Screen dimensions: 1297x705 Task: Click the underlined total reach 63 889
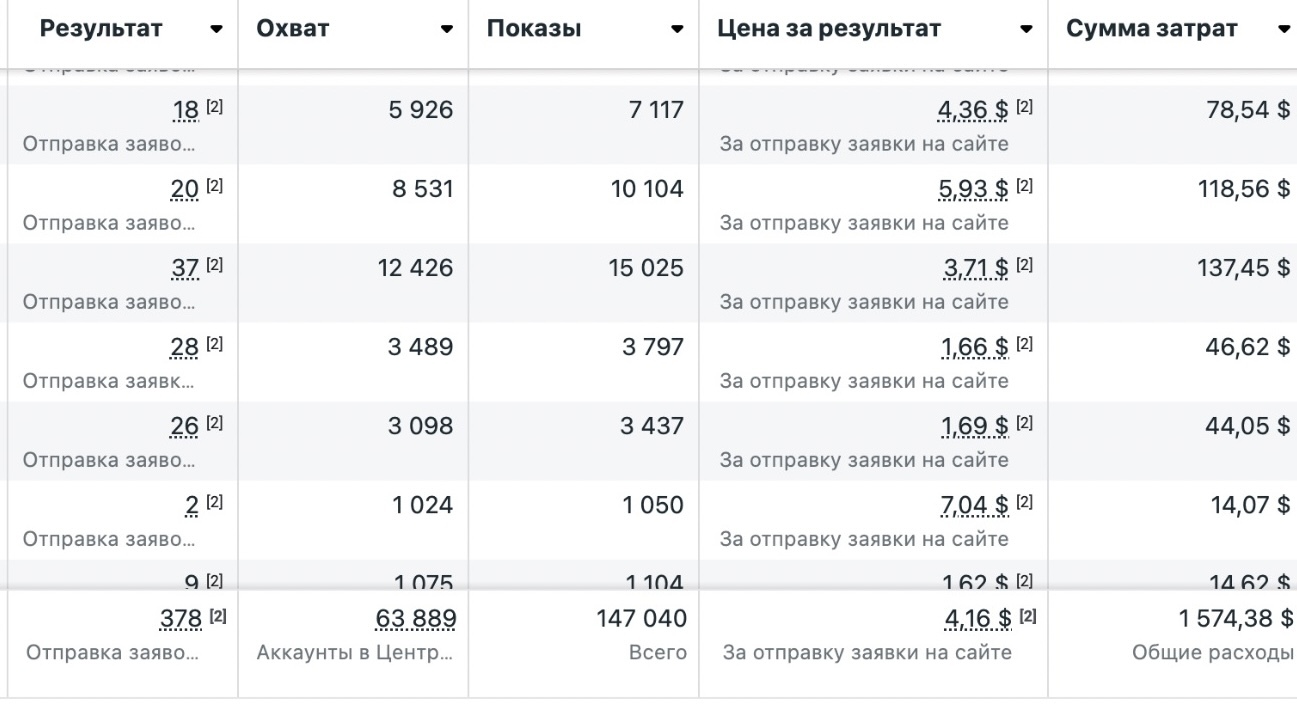(x=415, y=620)
